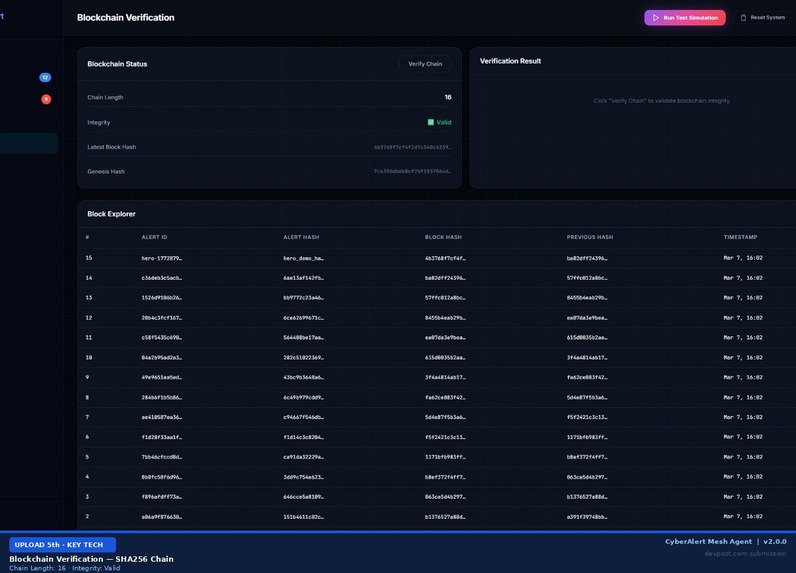Viewport: 796px width, 573px height.
Task: Select alert ID 49e9651ea5ed…
Action: pyautogui.click(x=161, y=378)
